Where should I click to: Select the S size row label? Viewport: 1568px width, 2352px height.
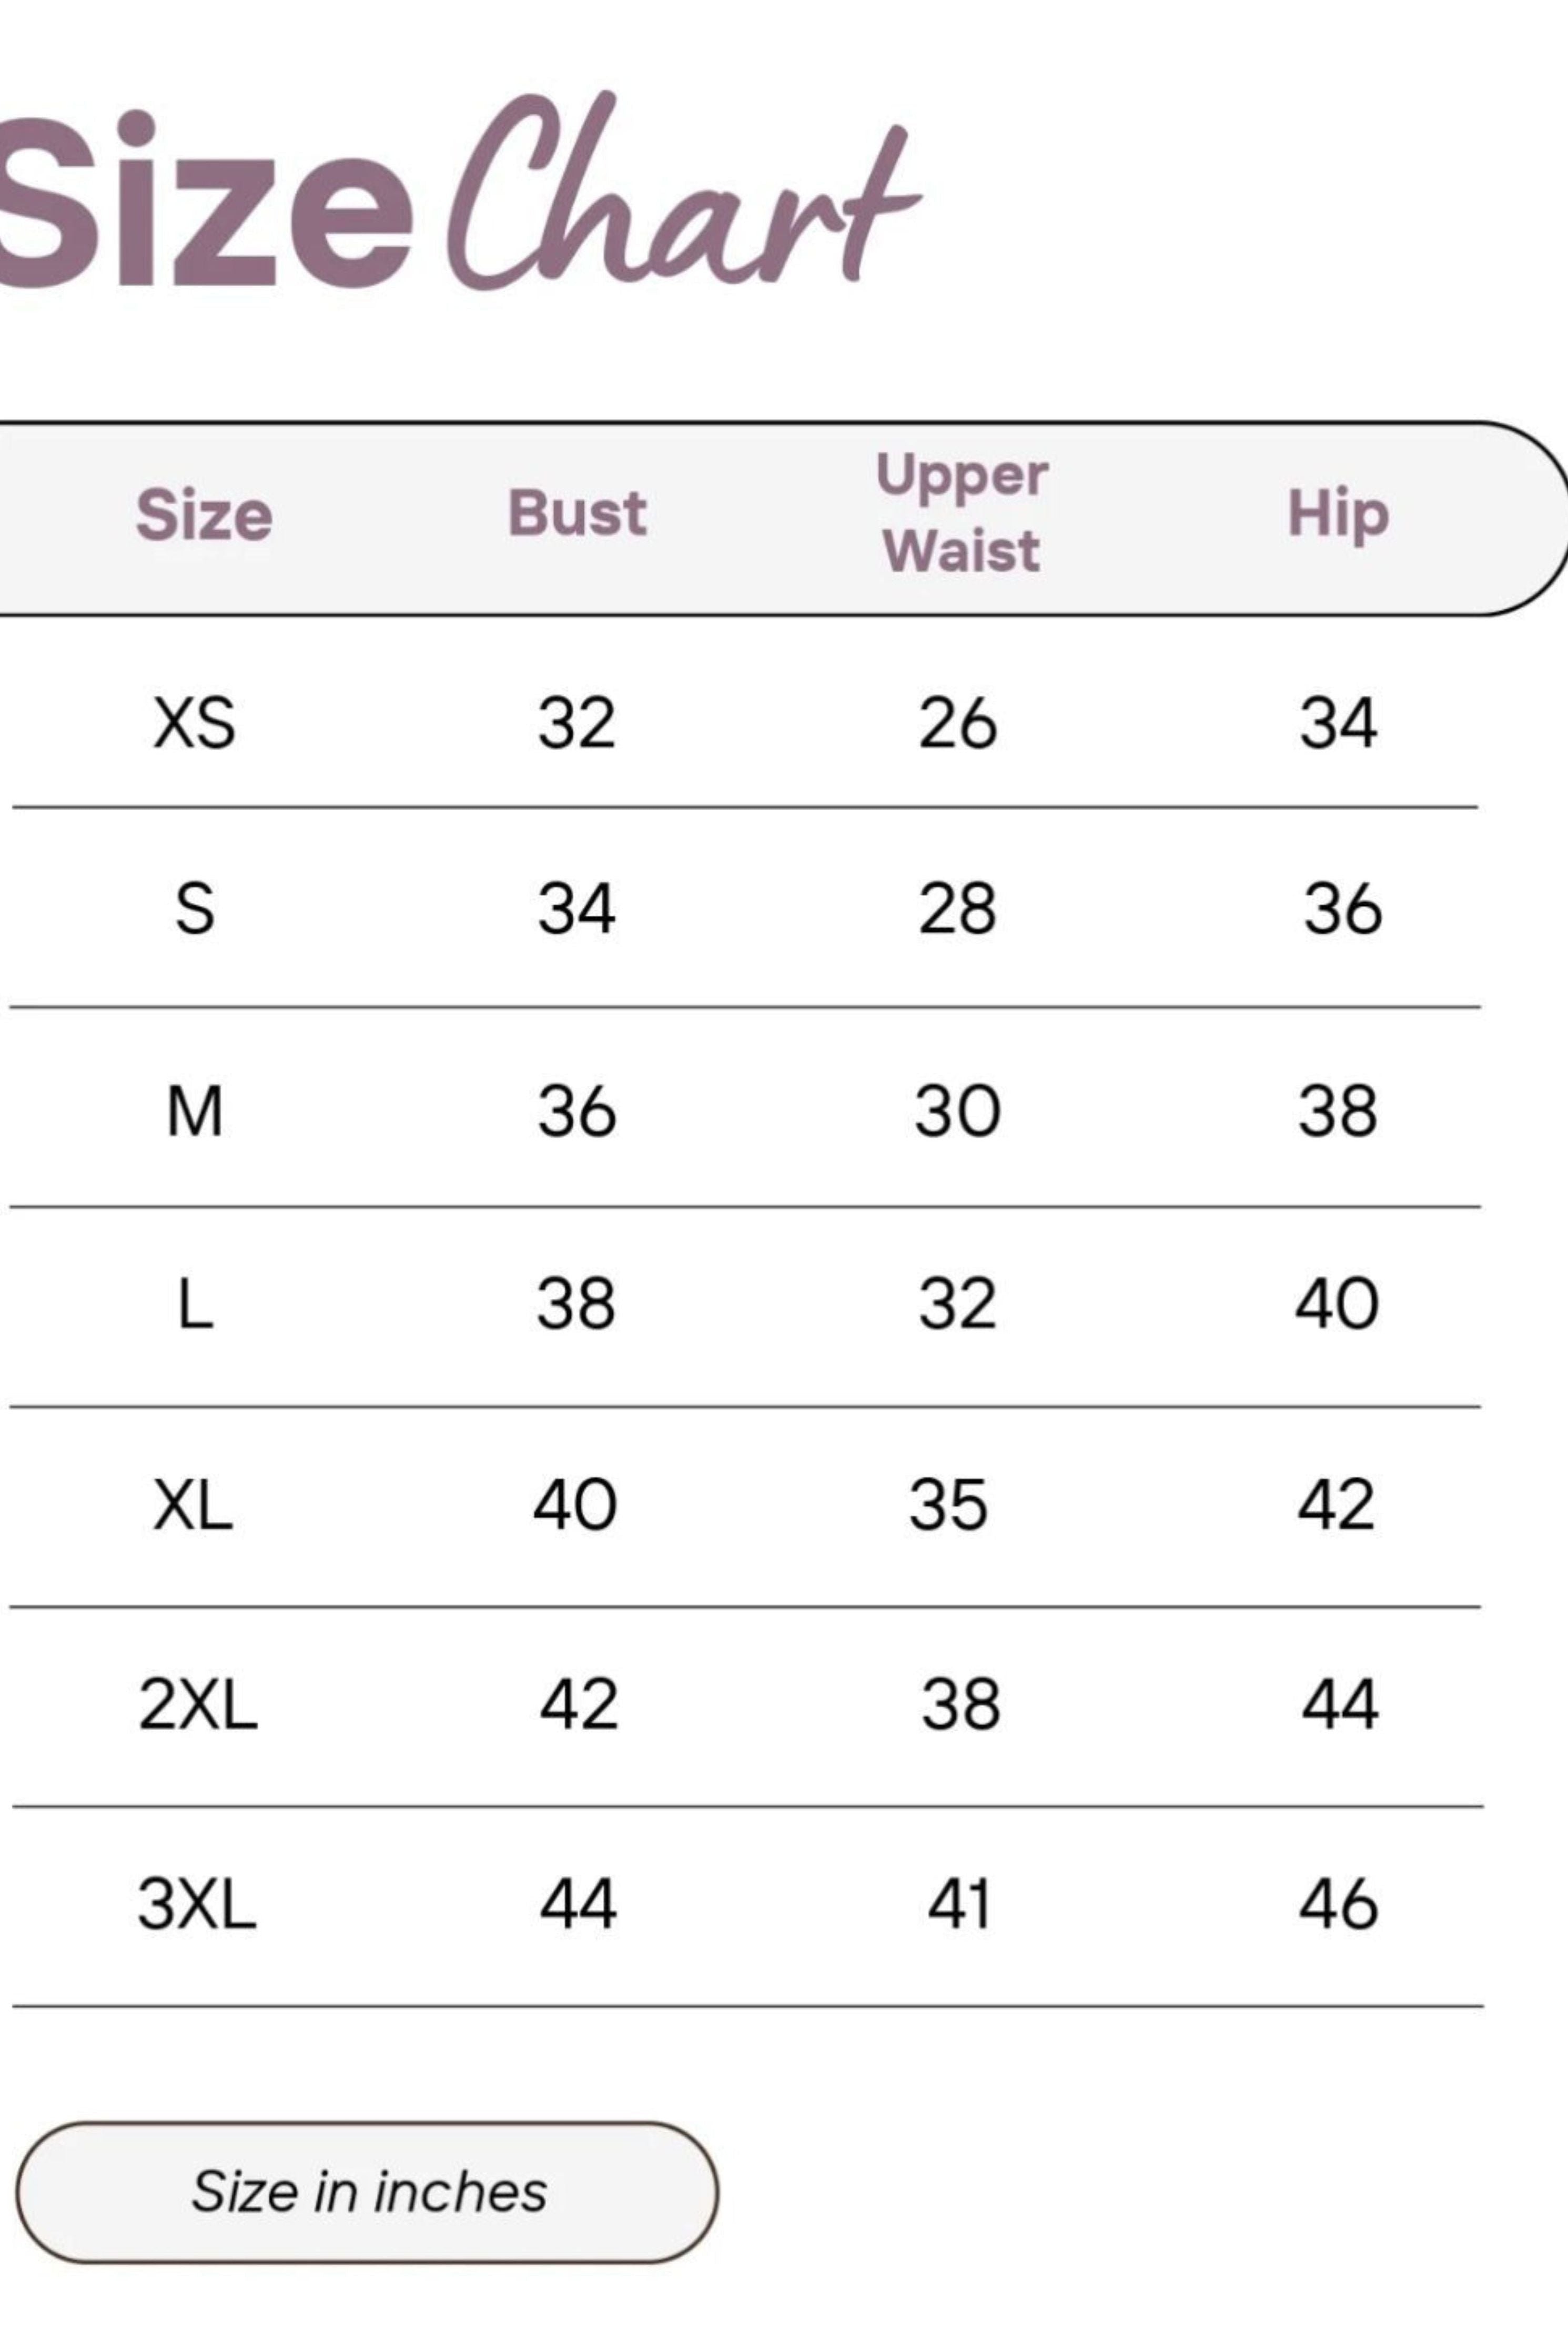195,909
